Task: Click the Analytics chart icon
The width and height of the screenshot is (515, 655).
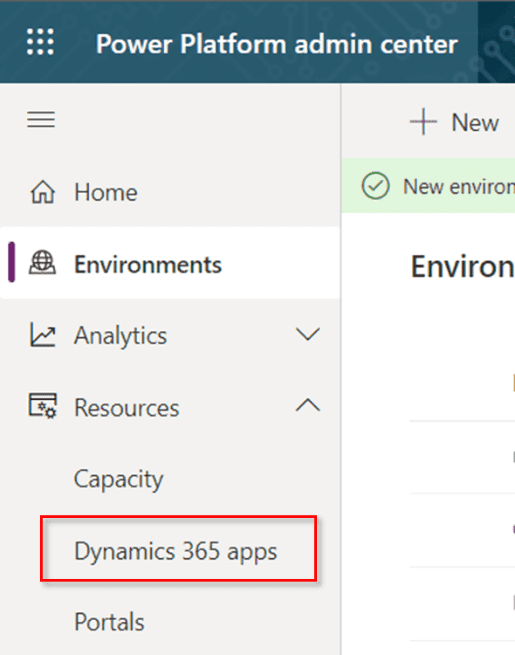Action: (43, 335)
